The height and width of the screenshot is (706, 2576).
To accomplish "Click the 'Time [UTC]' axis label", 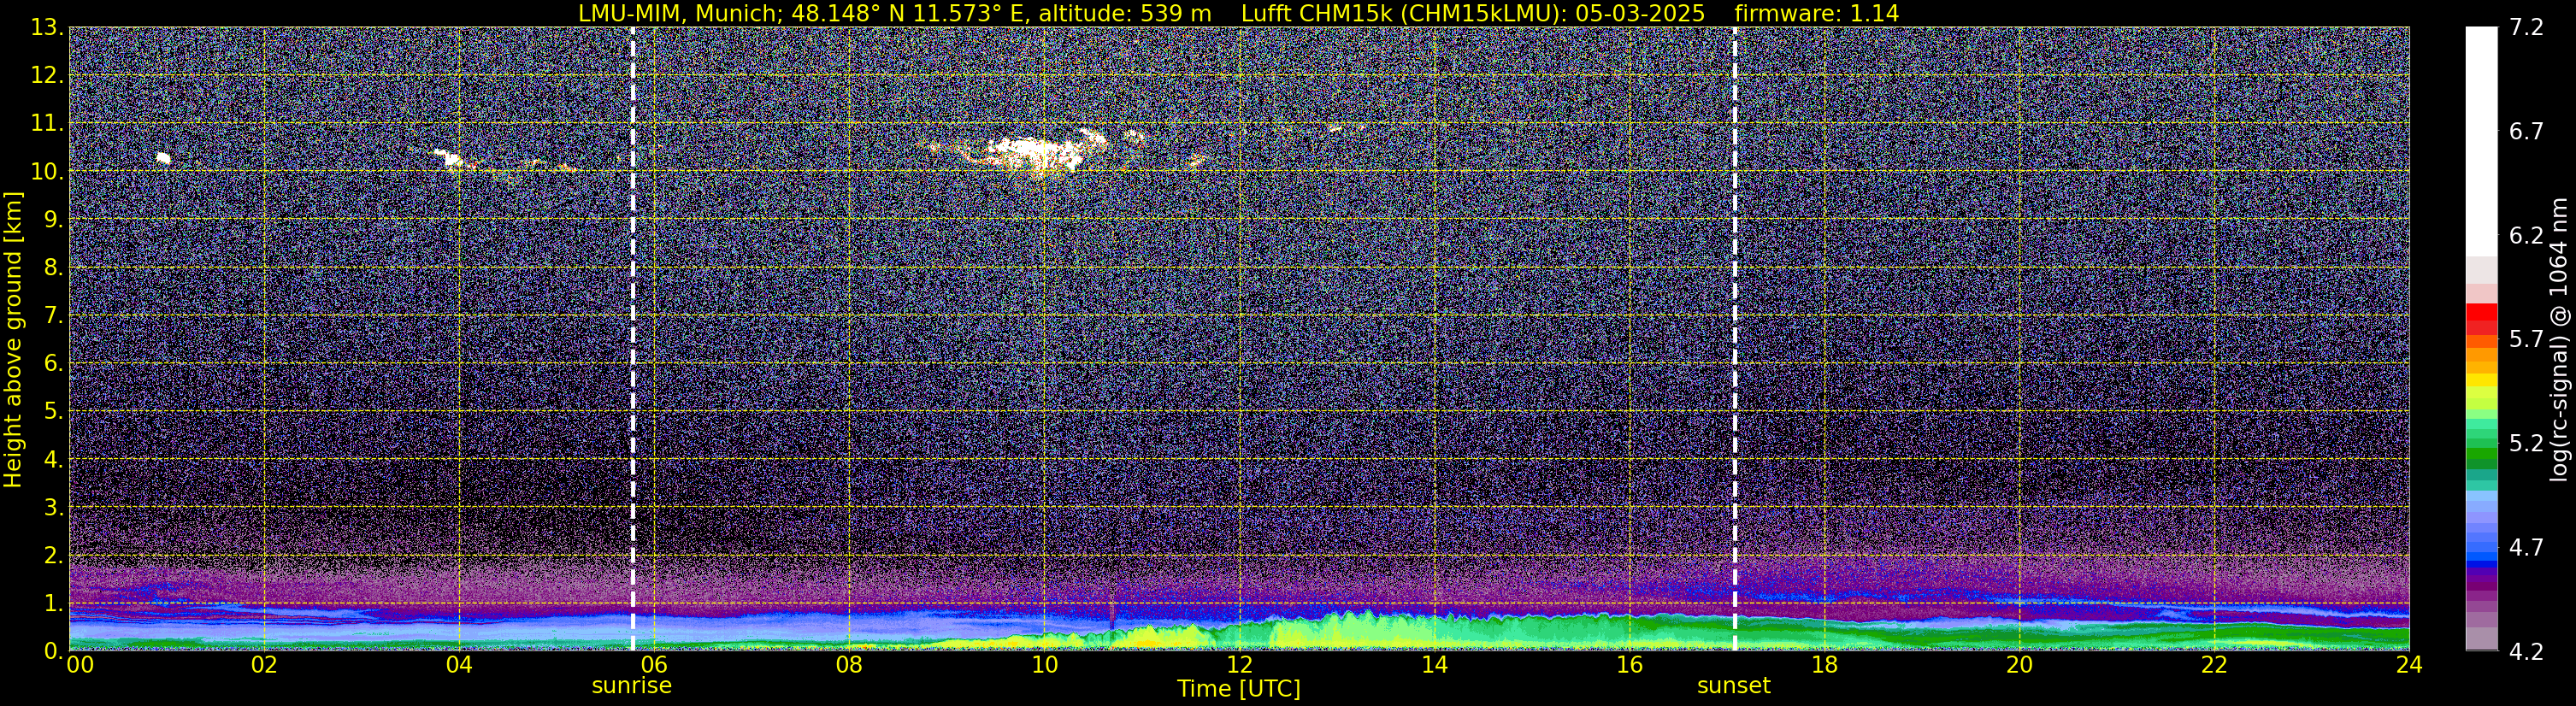I will (x=1238, y=689).
